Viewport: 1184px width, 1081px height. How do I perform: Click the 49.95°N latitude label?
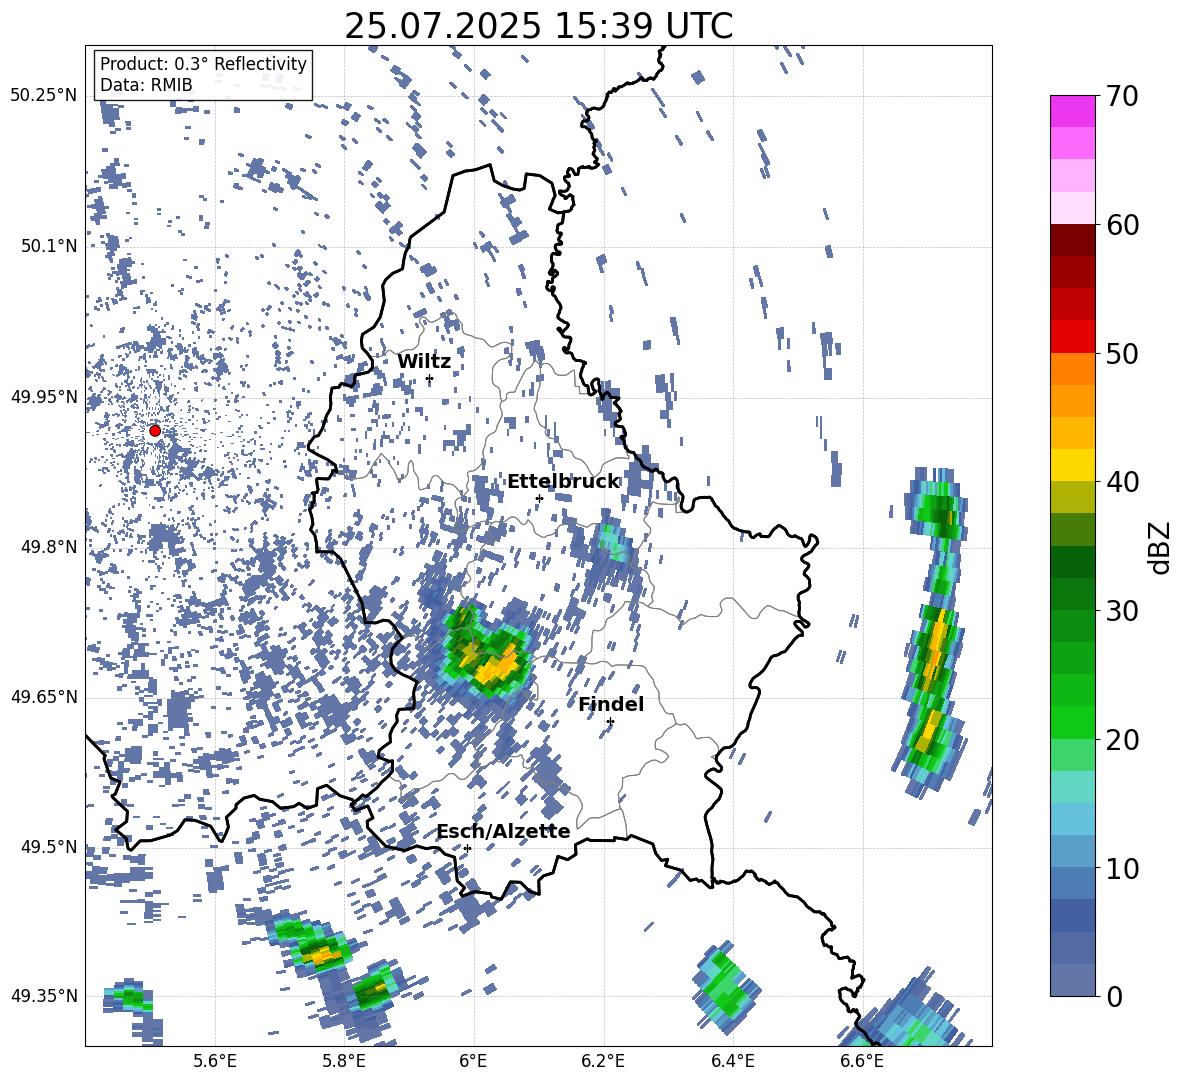click(x=44, y=397)
